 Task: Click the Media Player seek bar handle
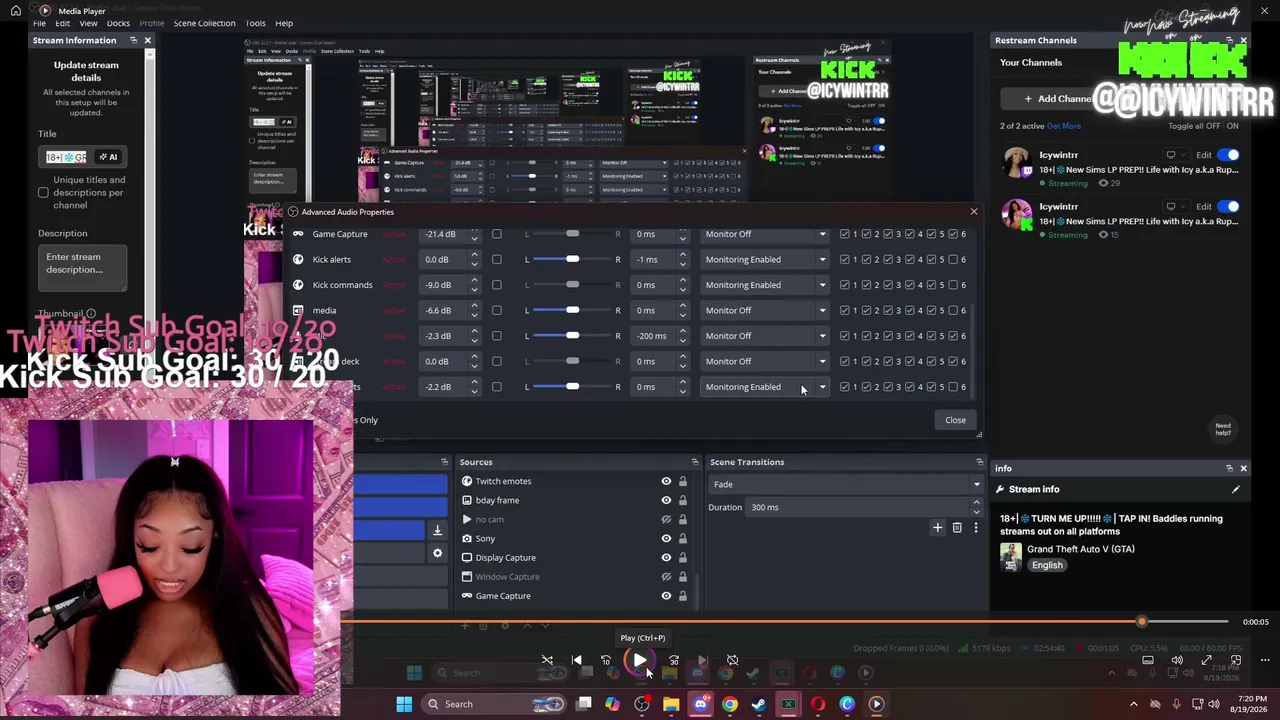tap(1141, 621)
